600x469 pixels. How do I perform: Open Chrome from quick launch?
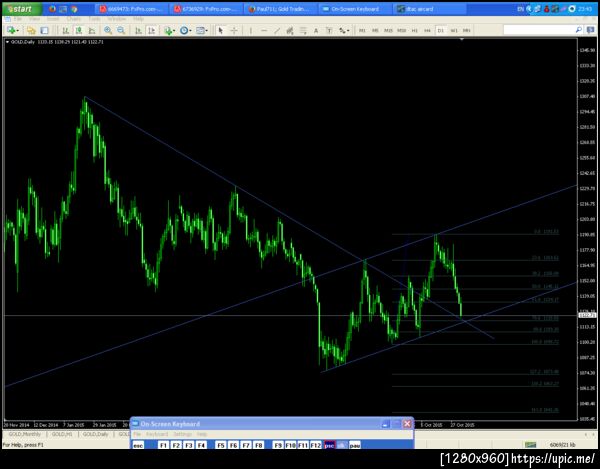[x=74, y=9]
